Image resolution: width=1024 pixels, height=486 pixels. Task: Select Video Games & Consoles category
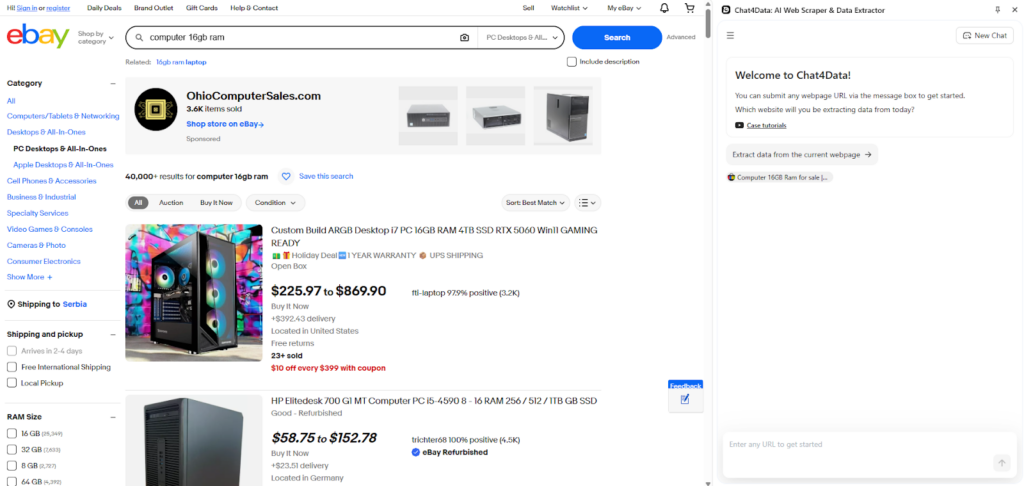[50, 229]
